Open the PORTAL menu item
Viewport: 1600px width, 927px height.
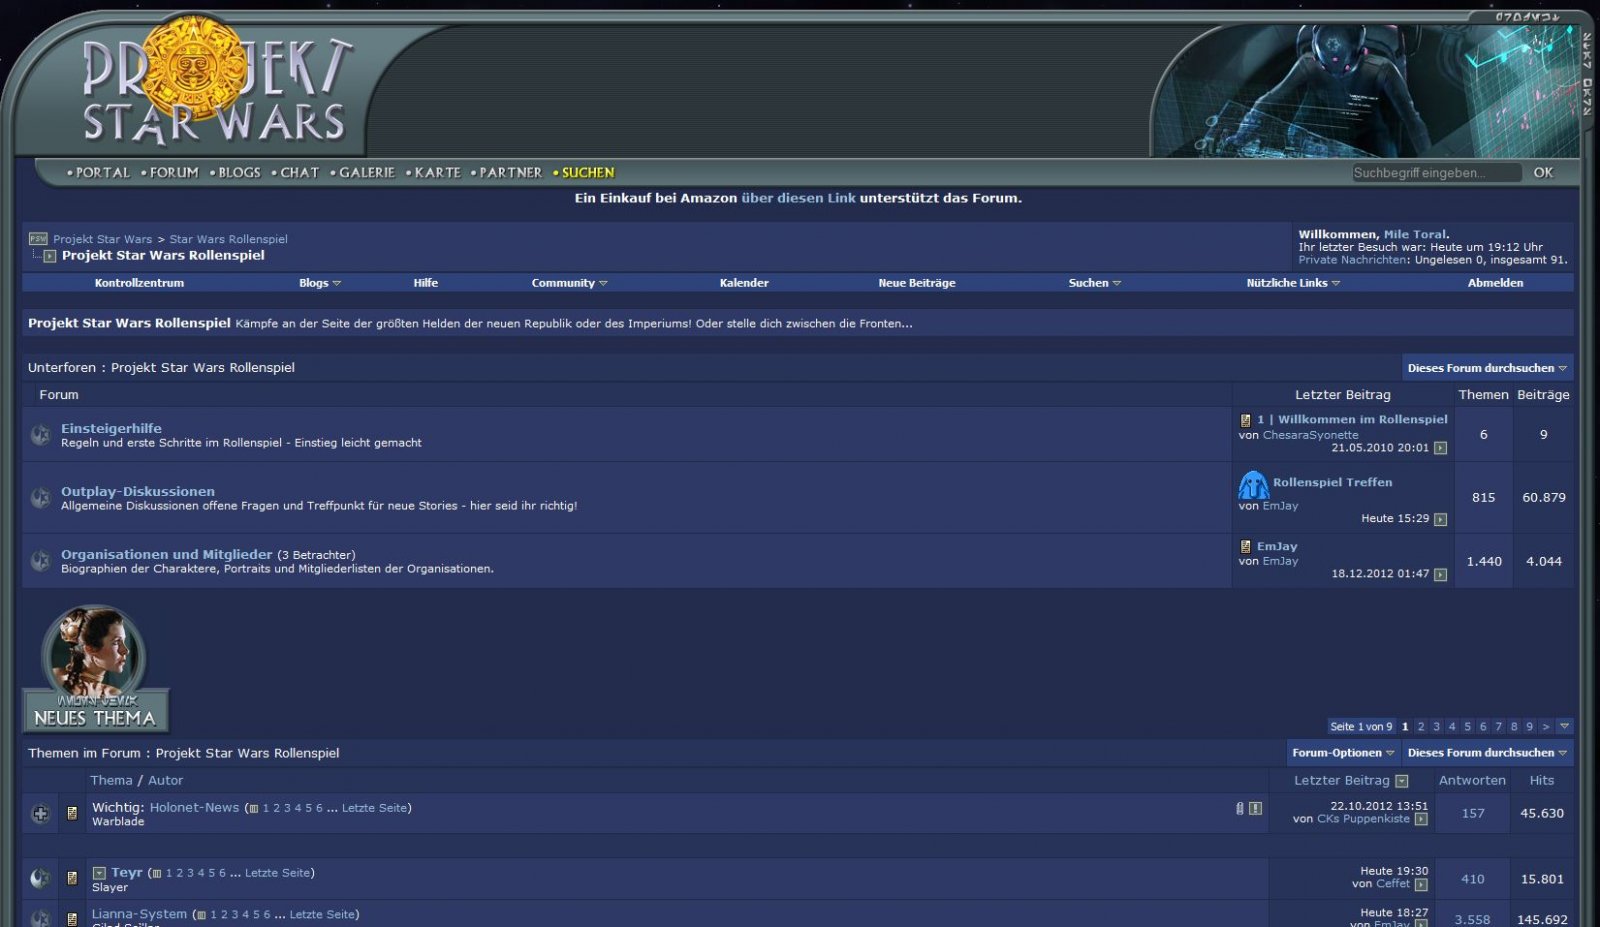(x=103, y=173)
